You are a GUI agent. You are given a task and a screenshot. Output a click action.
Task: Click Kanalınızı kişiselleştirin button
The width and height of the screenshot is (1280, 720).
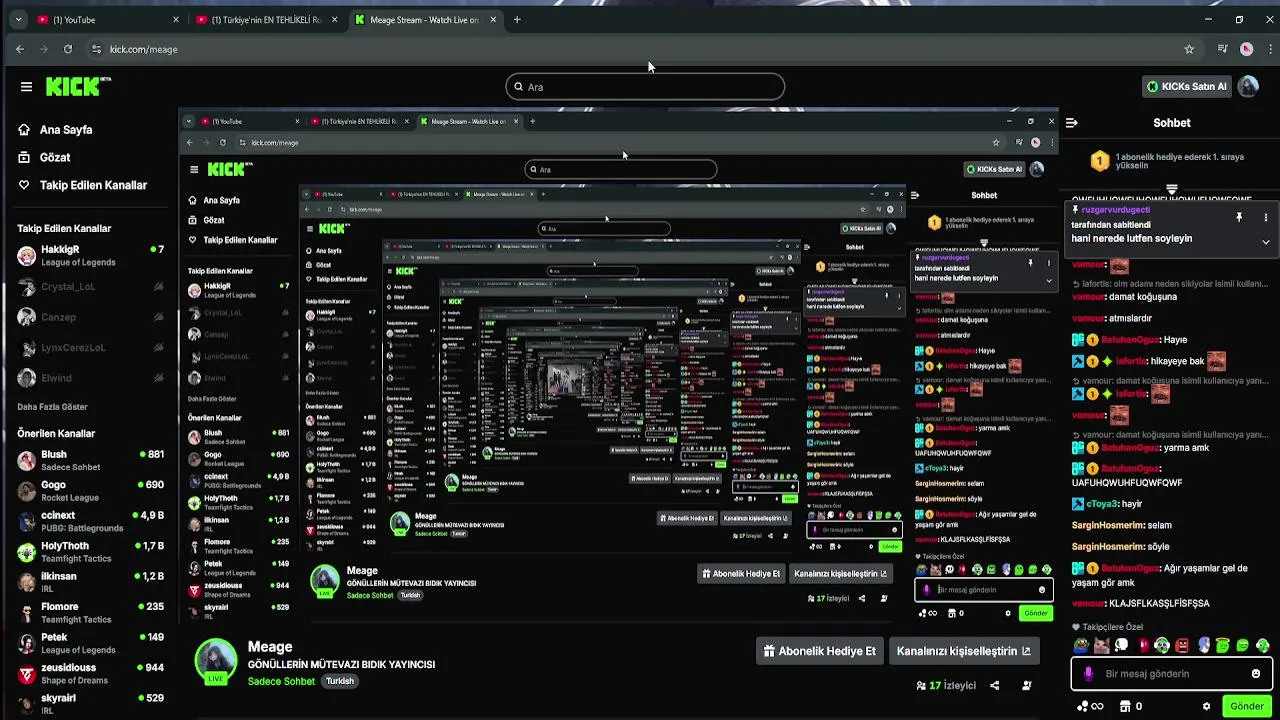pos(964,651)
